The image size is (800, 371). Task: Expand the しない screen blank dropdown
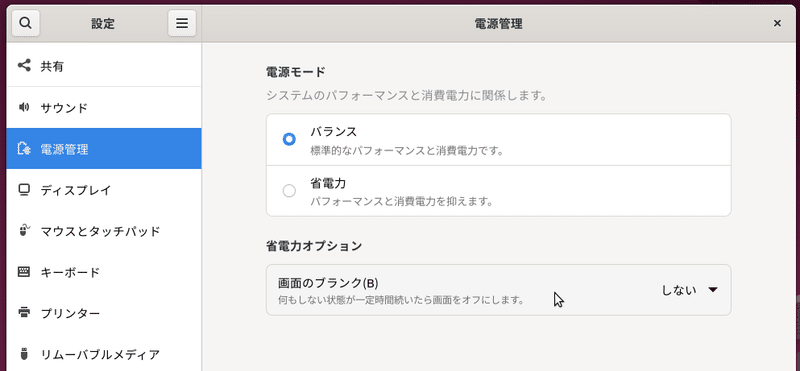(x=690, y=290)
